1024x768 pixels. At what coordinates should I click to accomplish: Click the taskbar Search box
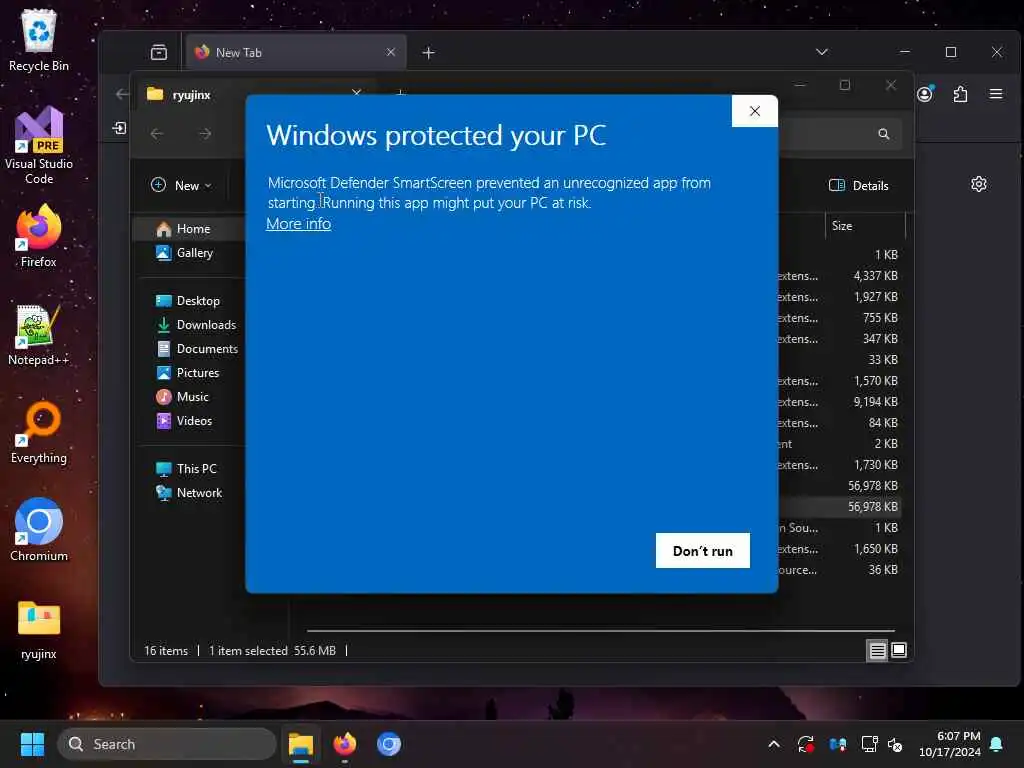click(167, 744)
